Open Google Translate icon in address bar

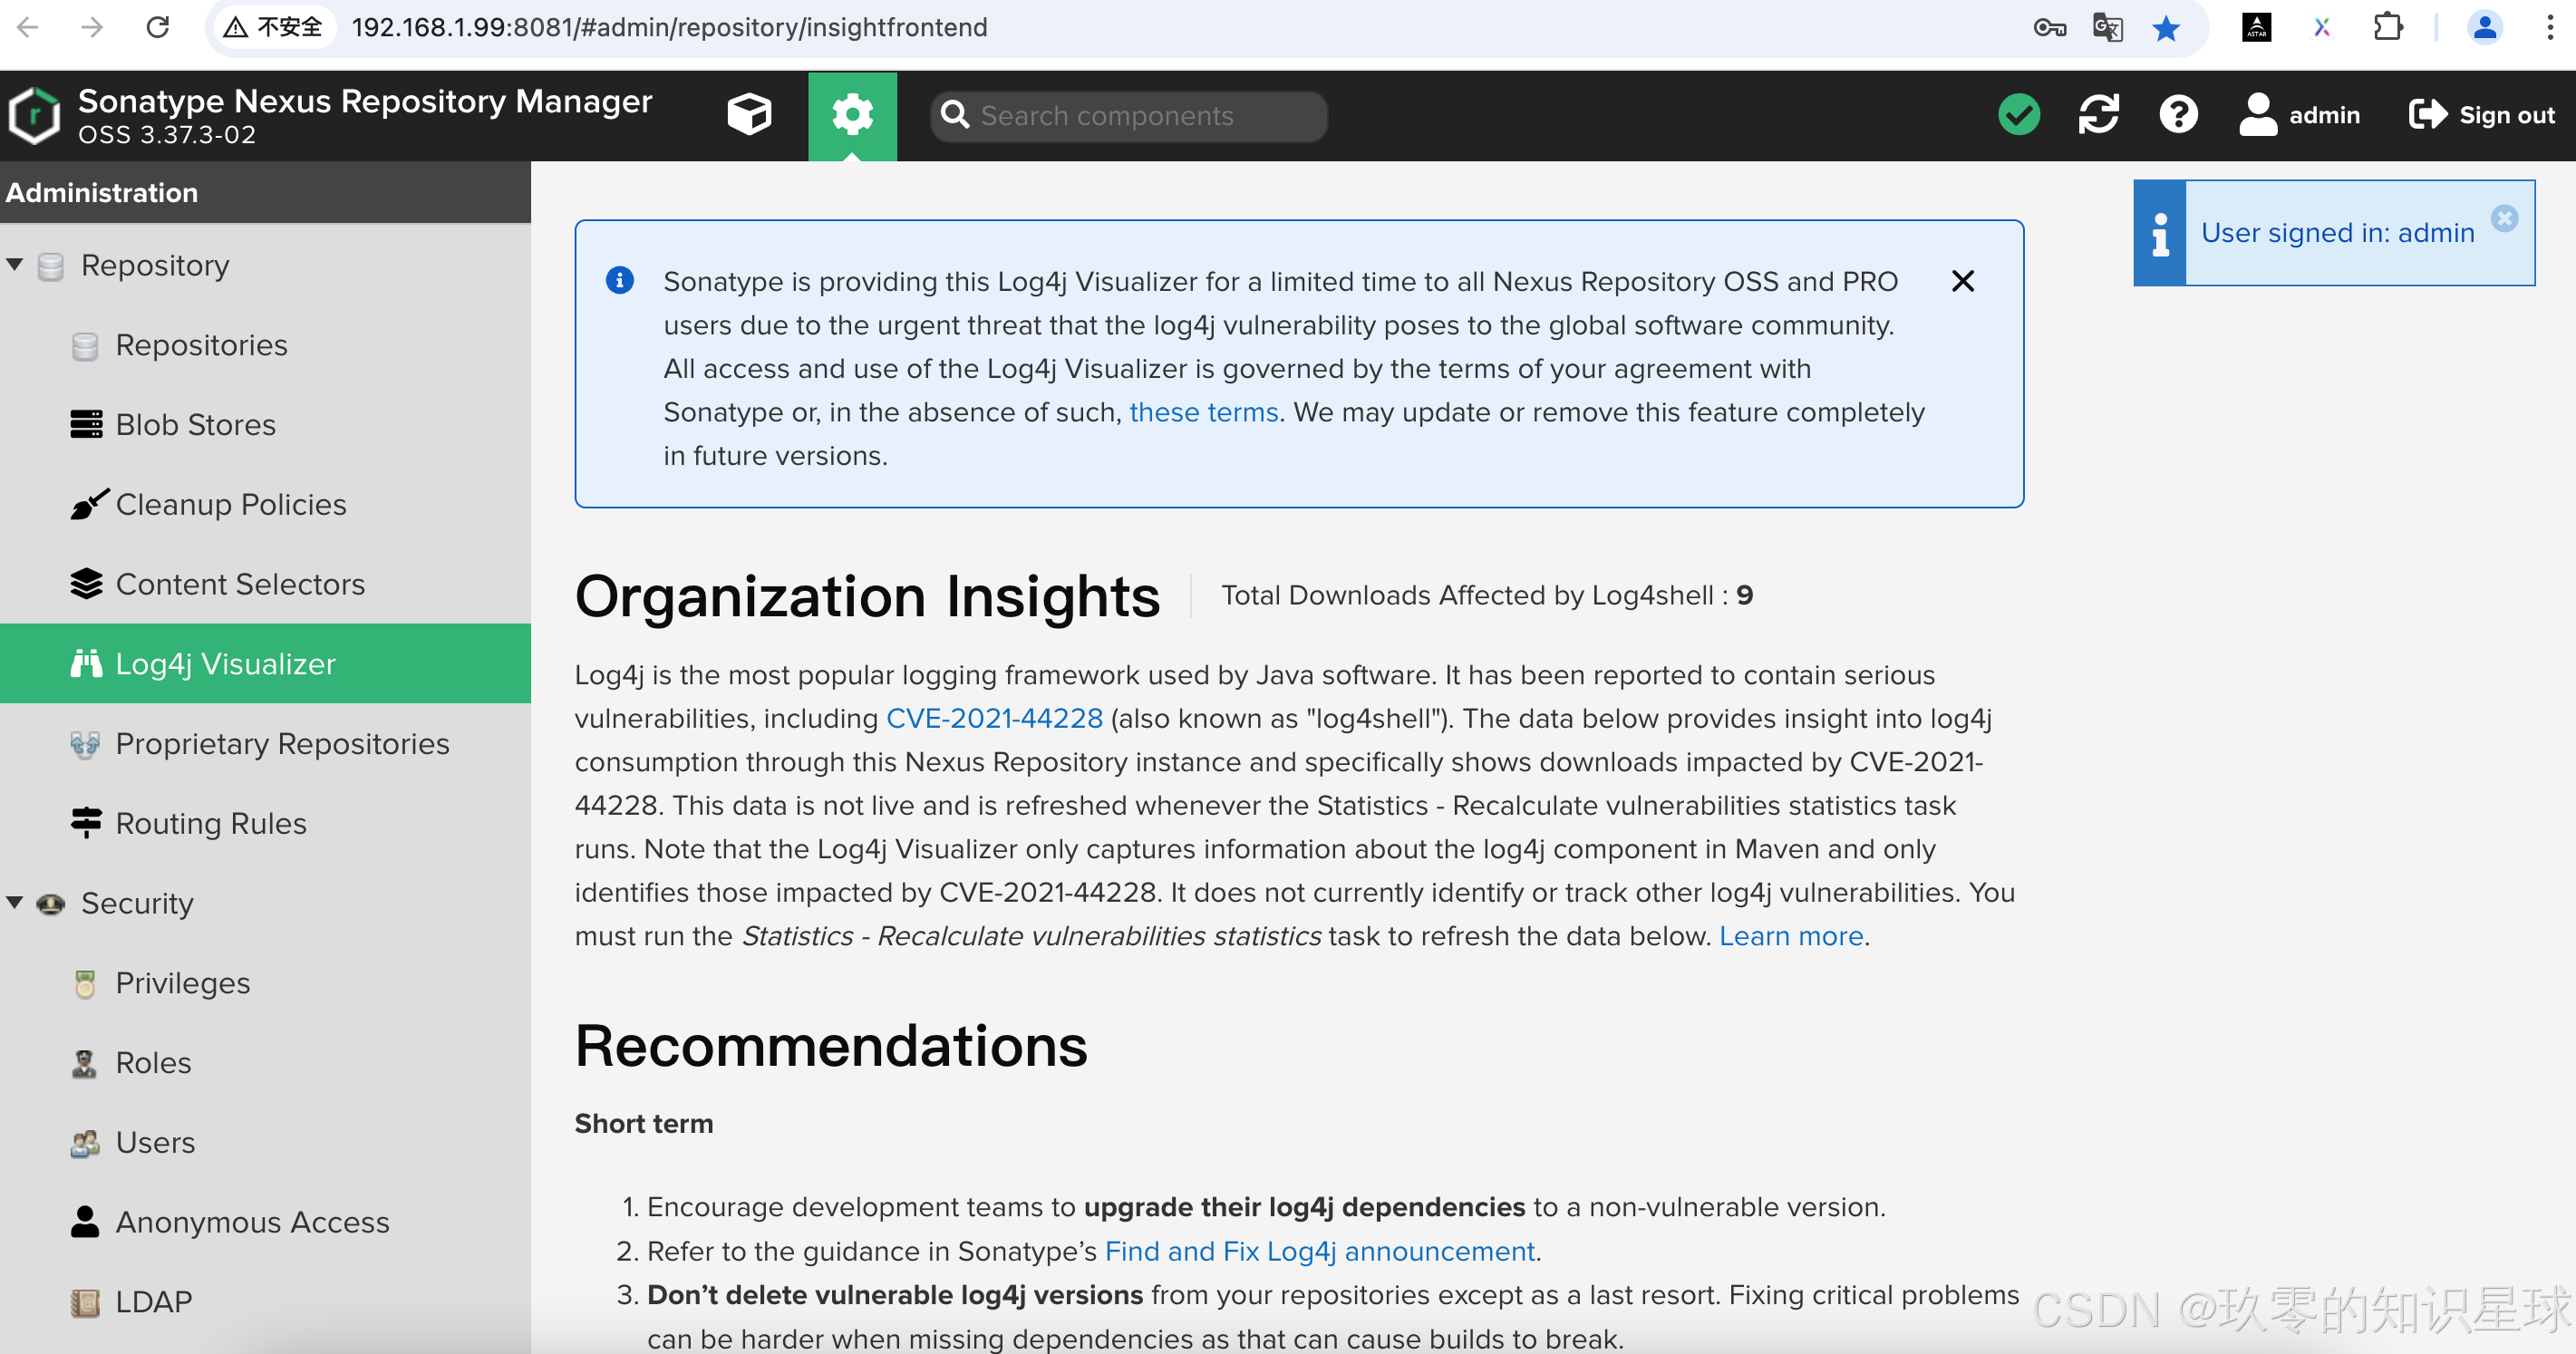point(2107,28)
